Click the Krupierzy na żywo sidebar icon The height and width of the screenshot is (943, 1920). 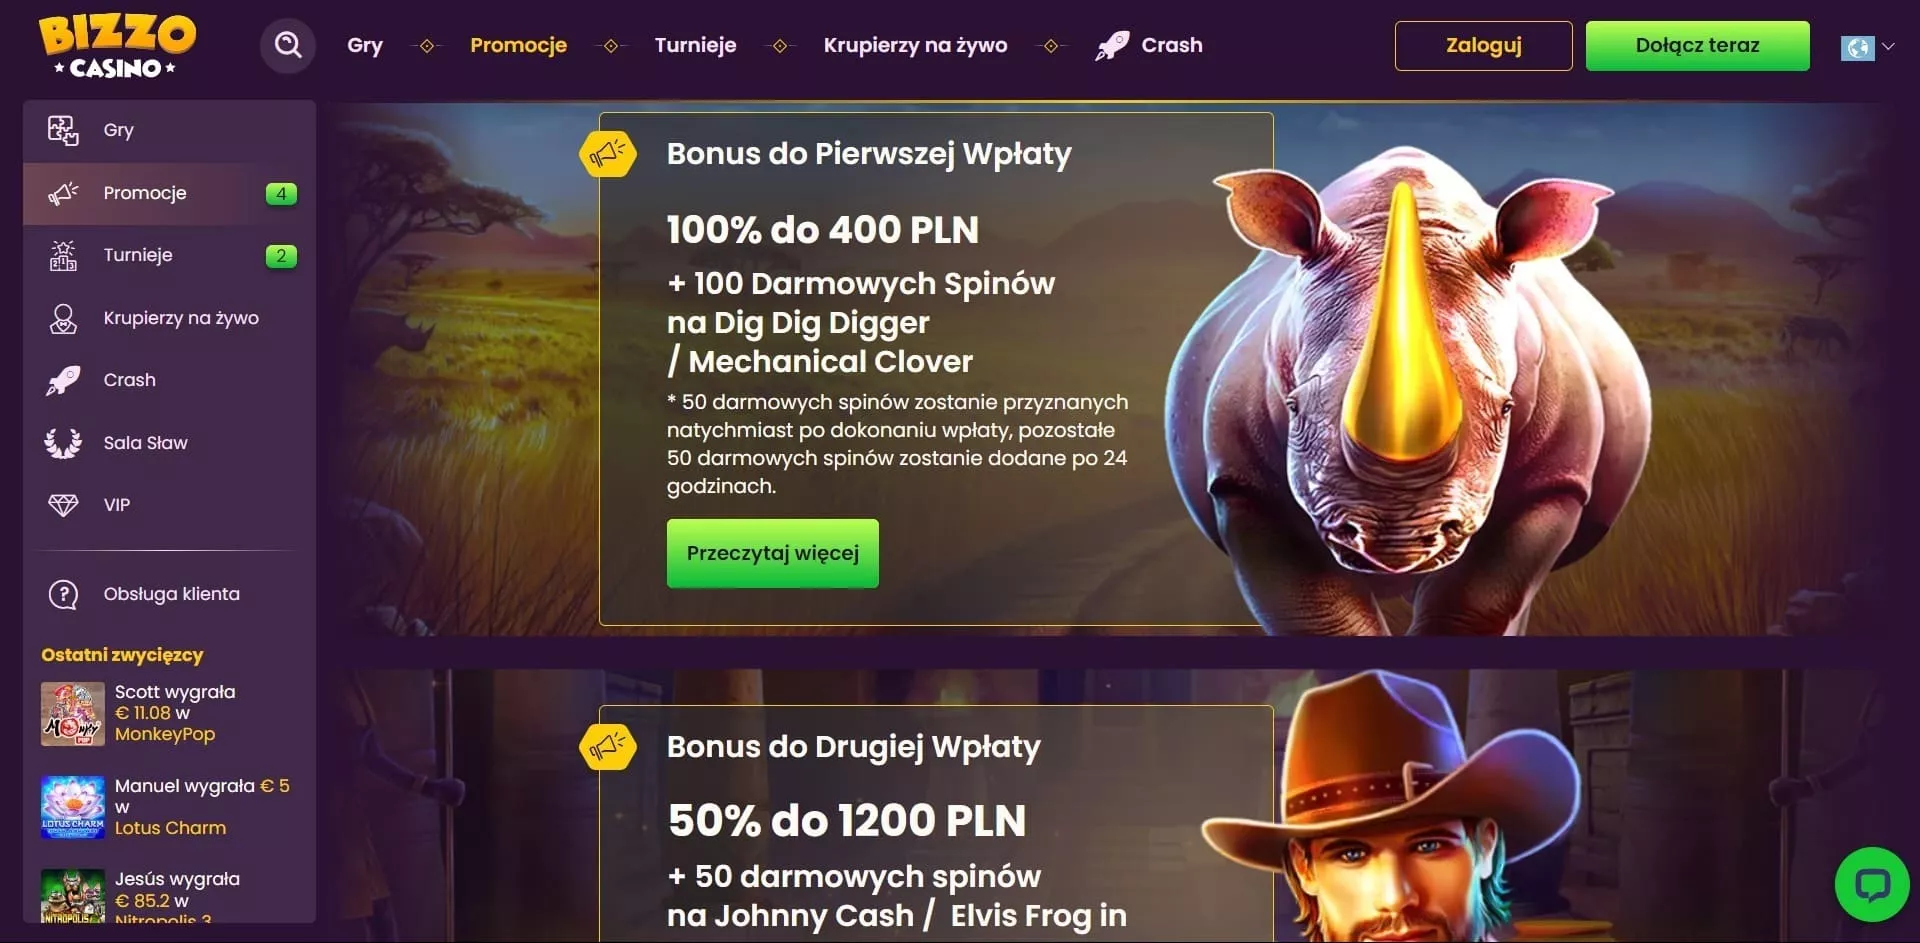coord(63,318)
